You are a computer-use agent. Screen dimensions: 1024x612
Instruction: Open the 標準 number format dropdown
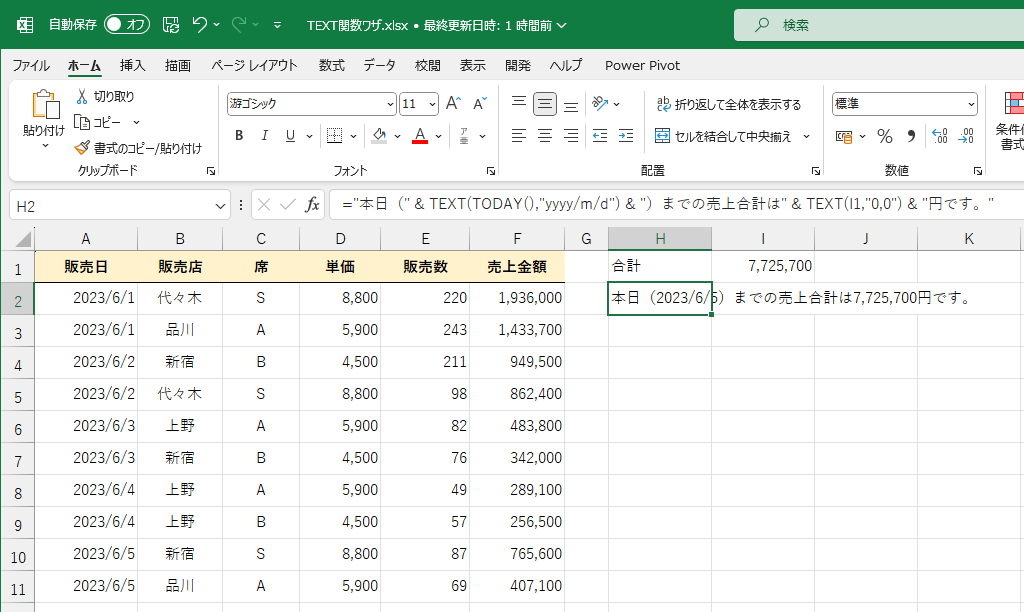(x=972, y=103)
